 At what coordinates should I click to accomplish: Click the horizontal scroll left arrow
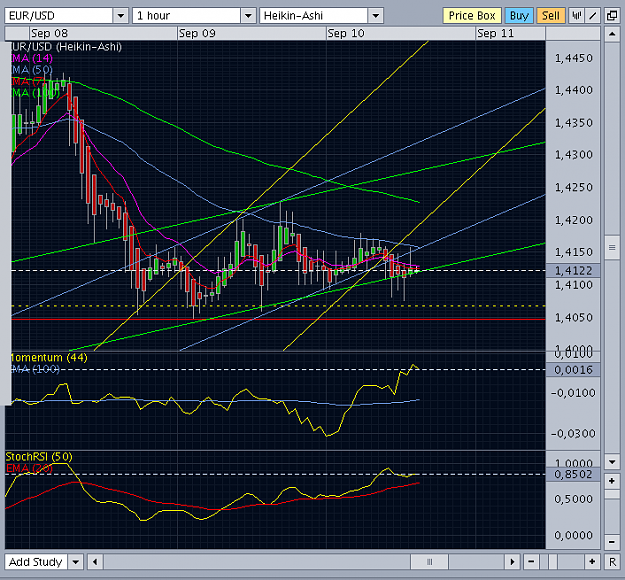click(95, 562)
